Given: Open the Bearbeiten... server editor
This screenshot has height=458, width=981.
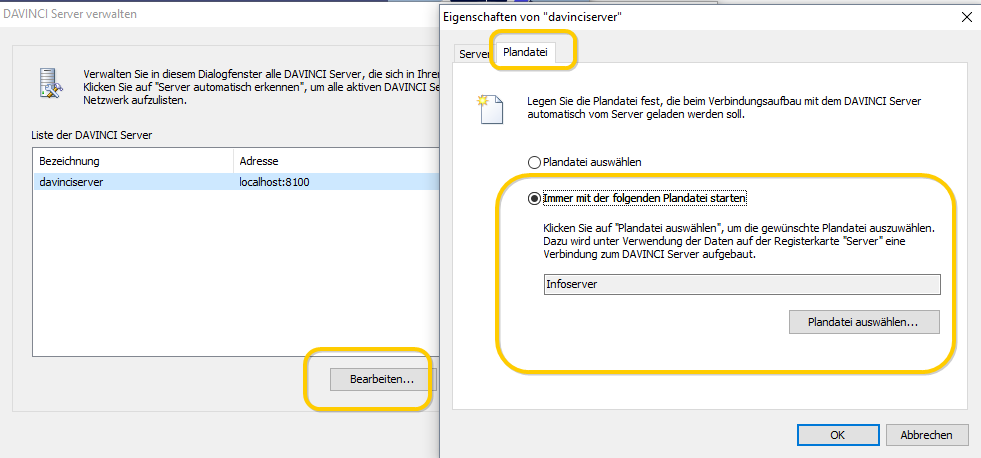Looking at the screenshot, I should click(382, 379).
